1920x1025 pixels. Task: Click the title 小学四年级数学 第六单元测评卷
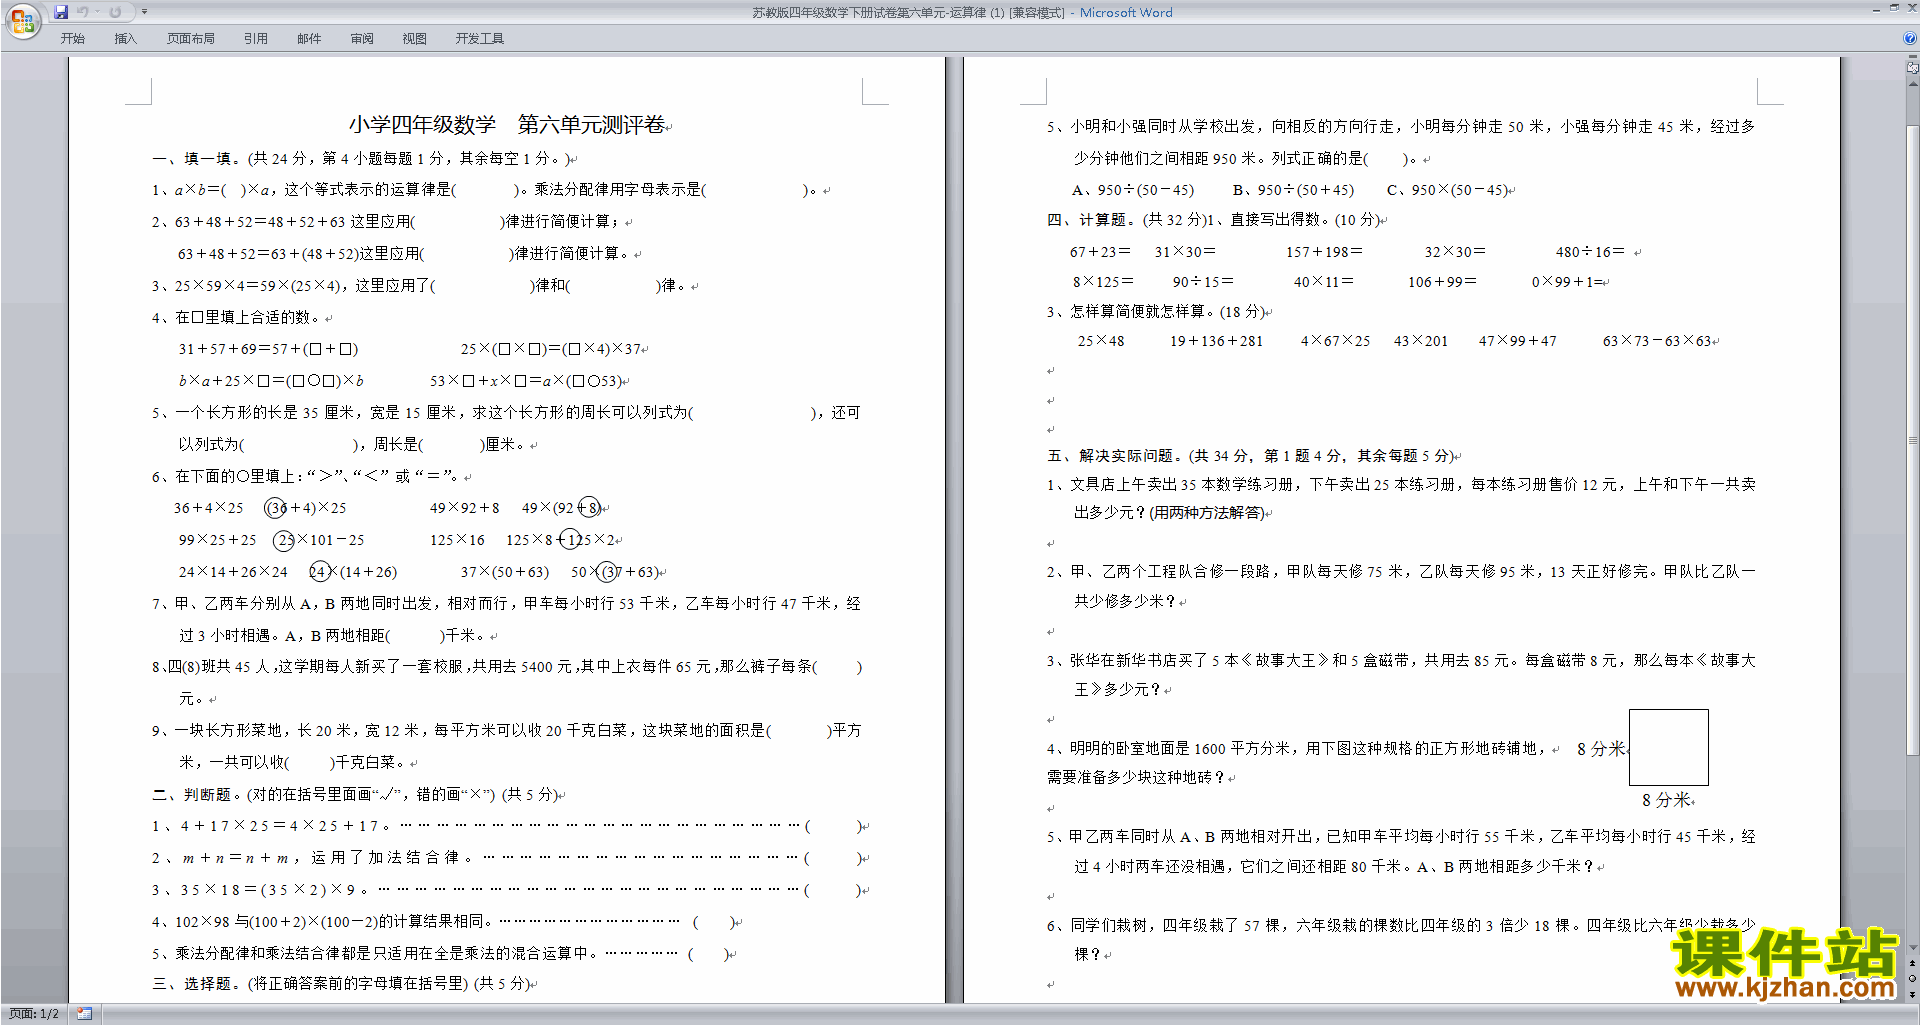click(x=507, y=125)
